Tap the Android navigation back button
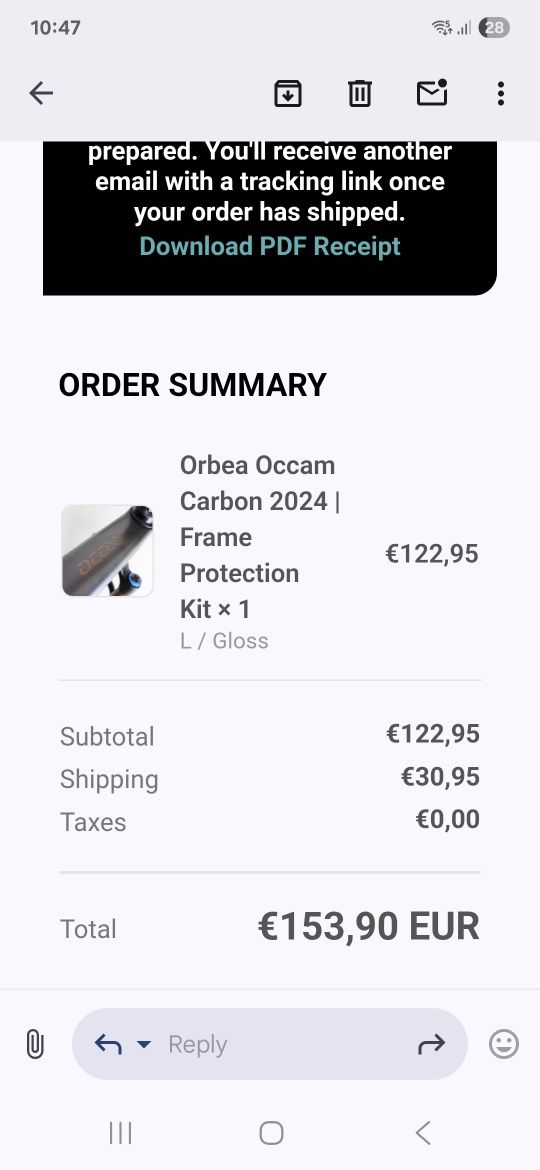Screen dimensions: 540x1170 click(x=423, y=1133)
